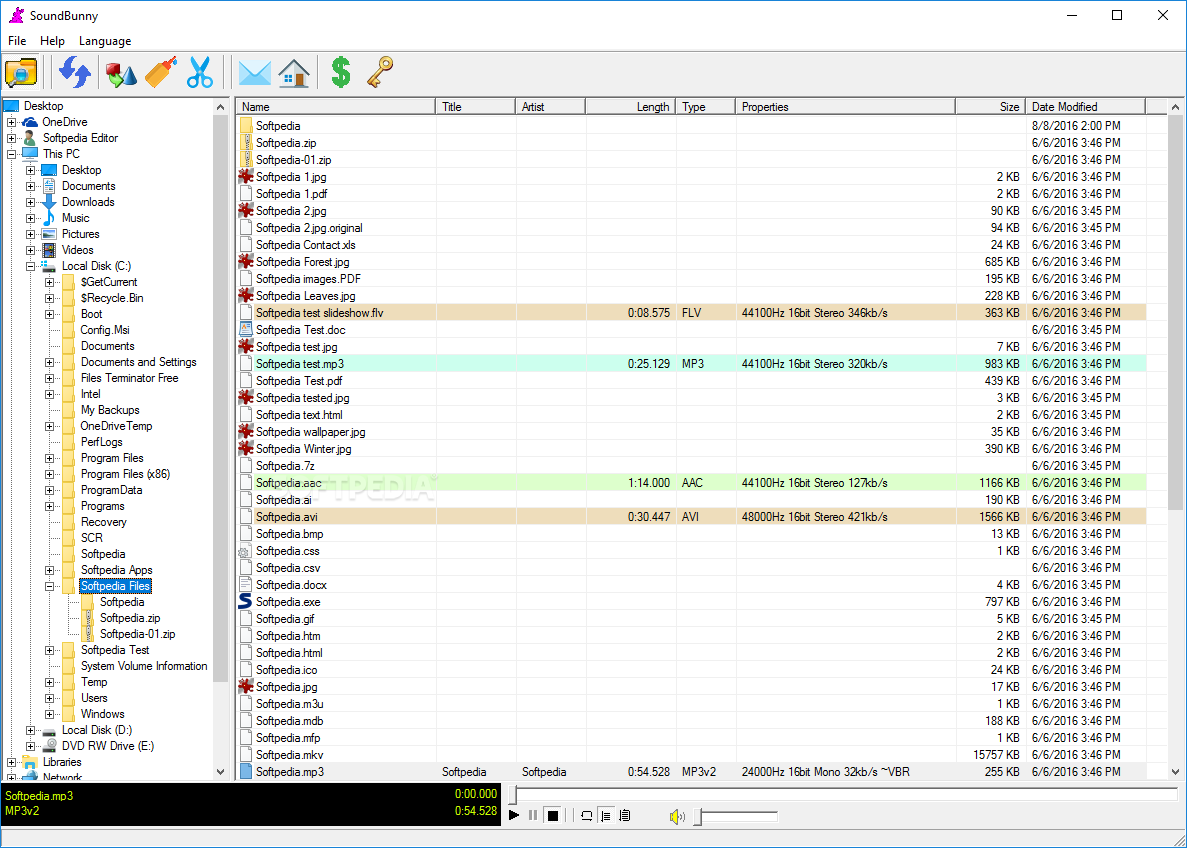The height and width of the screenshot is (848, 1187).
Task: Click the blue icon of Softpedia.mp3 row
Action: pyautogui.click(x=245, y=772)
